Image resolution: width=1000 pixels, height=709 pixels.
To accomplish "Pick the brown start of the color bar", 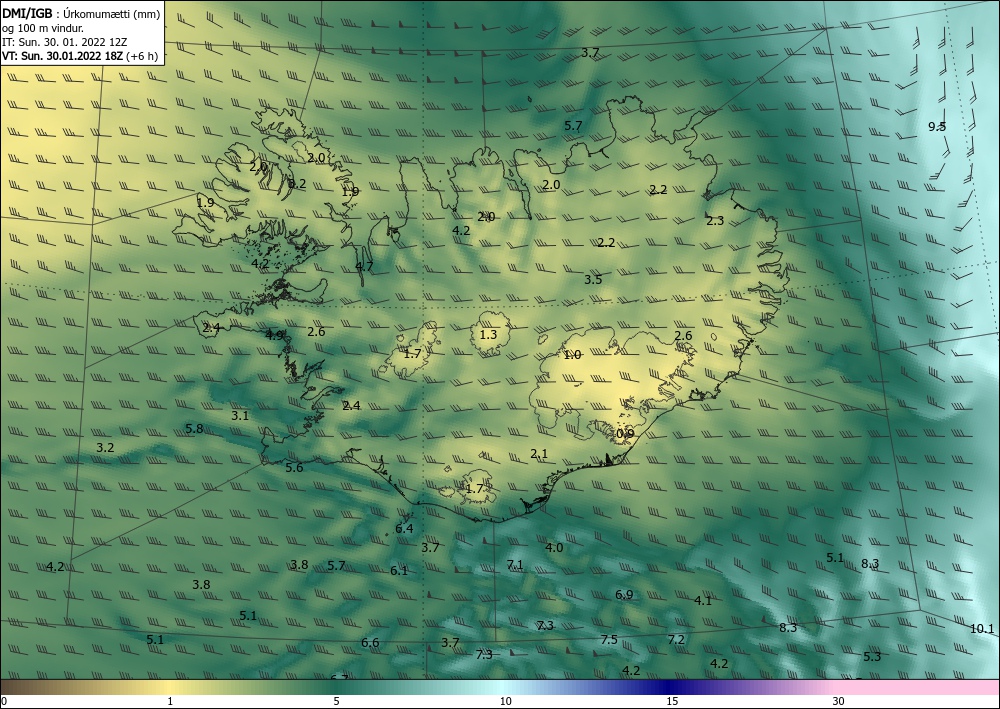I will click(x=19, y=687).
